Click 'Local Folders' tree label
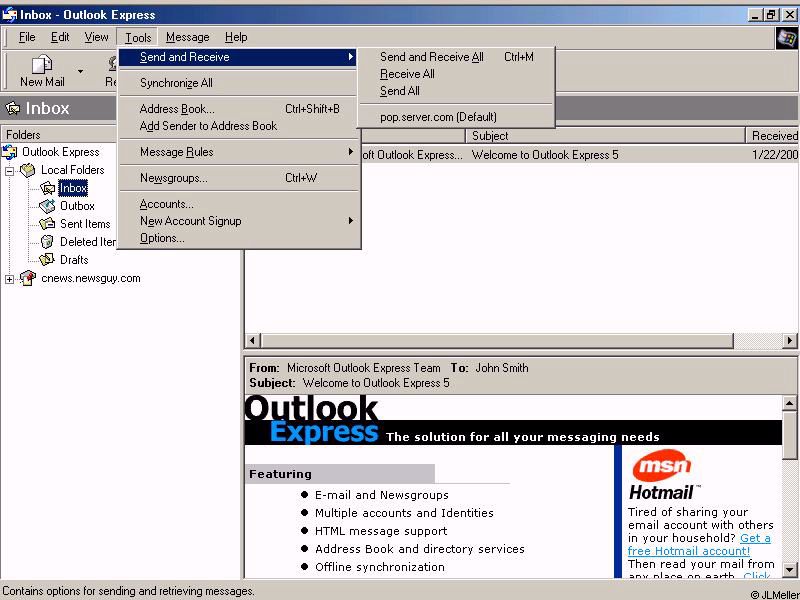Image resolution: width=800 pixels, height=600 pixels. click(72, 170)
